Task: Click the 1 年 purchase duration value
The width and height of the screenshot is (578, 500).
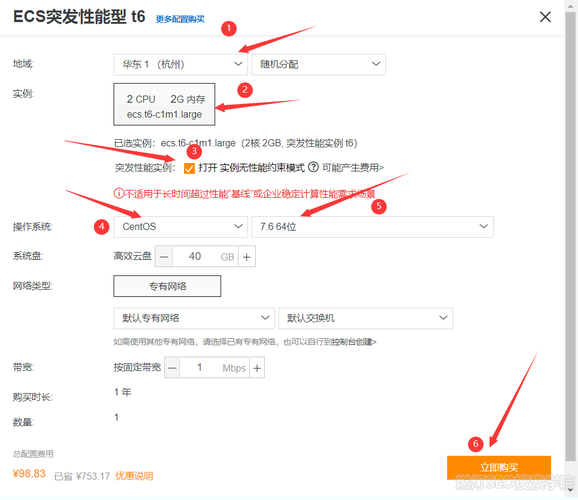Action: [x=122, y=392]
